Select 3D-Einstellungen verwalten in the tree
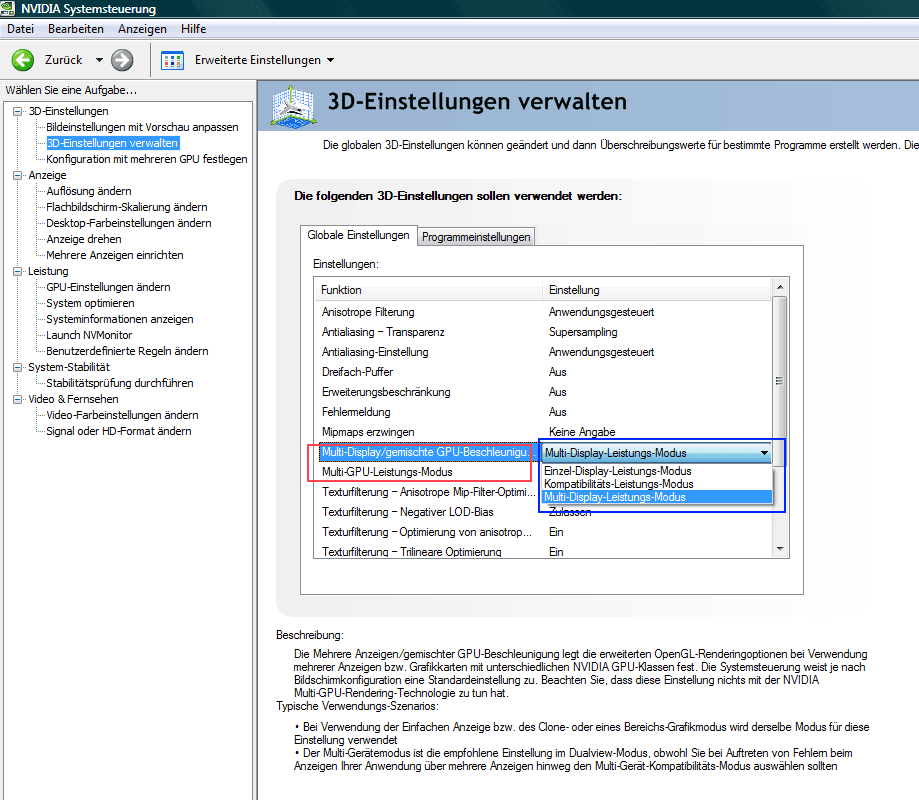 coord(113,143)
